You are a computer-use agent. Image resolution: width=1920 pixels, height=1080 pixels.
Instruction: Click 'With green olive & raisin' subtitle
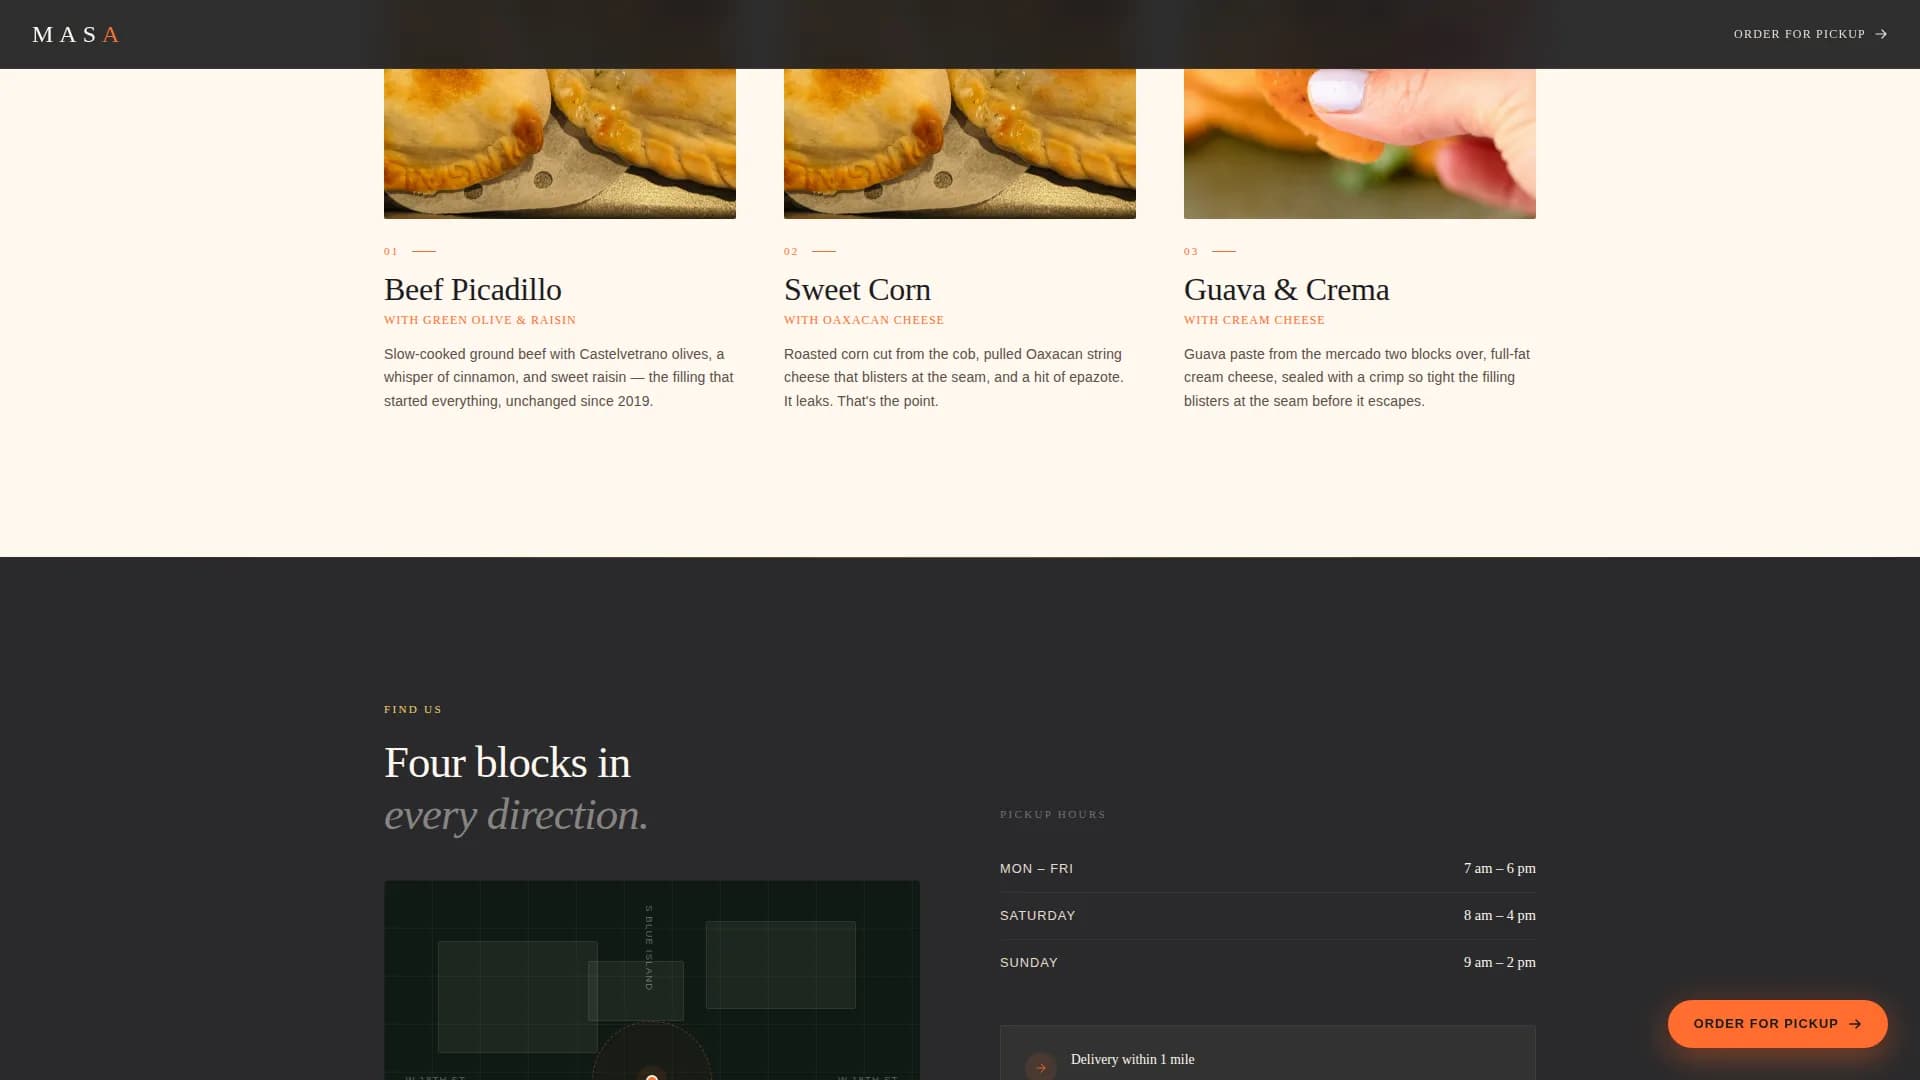click(x=480, y=320)
